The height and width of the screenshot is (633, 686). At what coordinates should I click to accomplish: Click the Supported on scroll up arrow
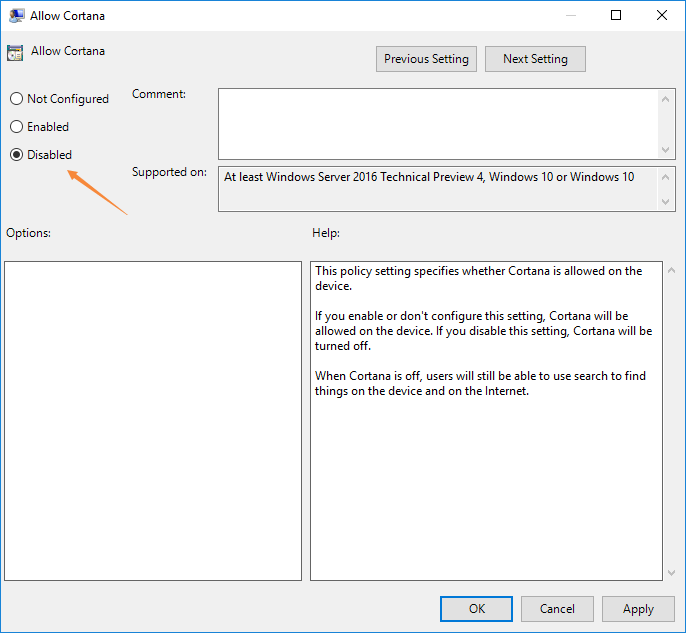[665, 177]
